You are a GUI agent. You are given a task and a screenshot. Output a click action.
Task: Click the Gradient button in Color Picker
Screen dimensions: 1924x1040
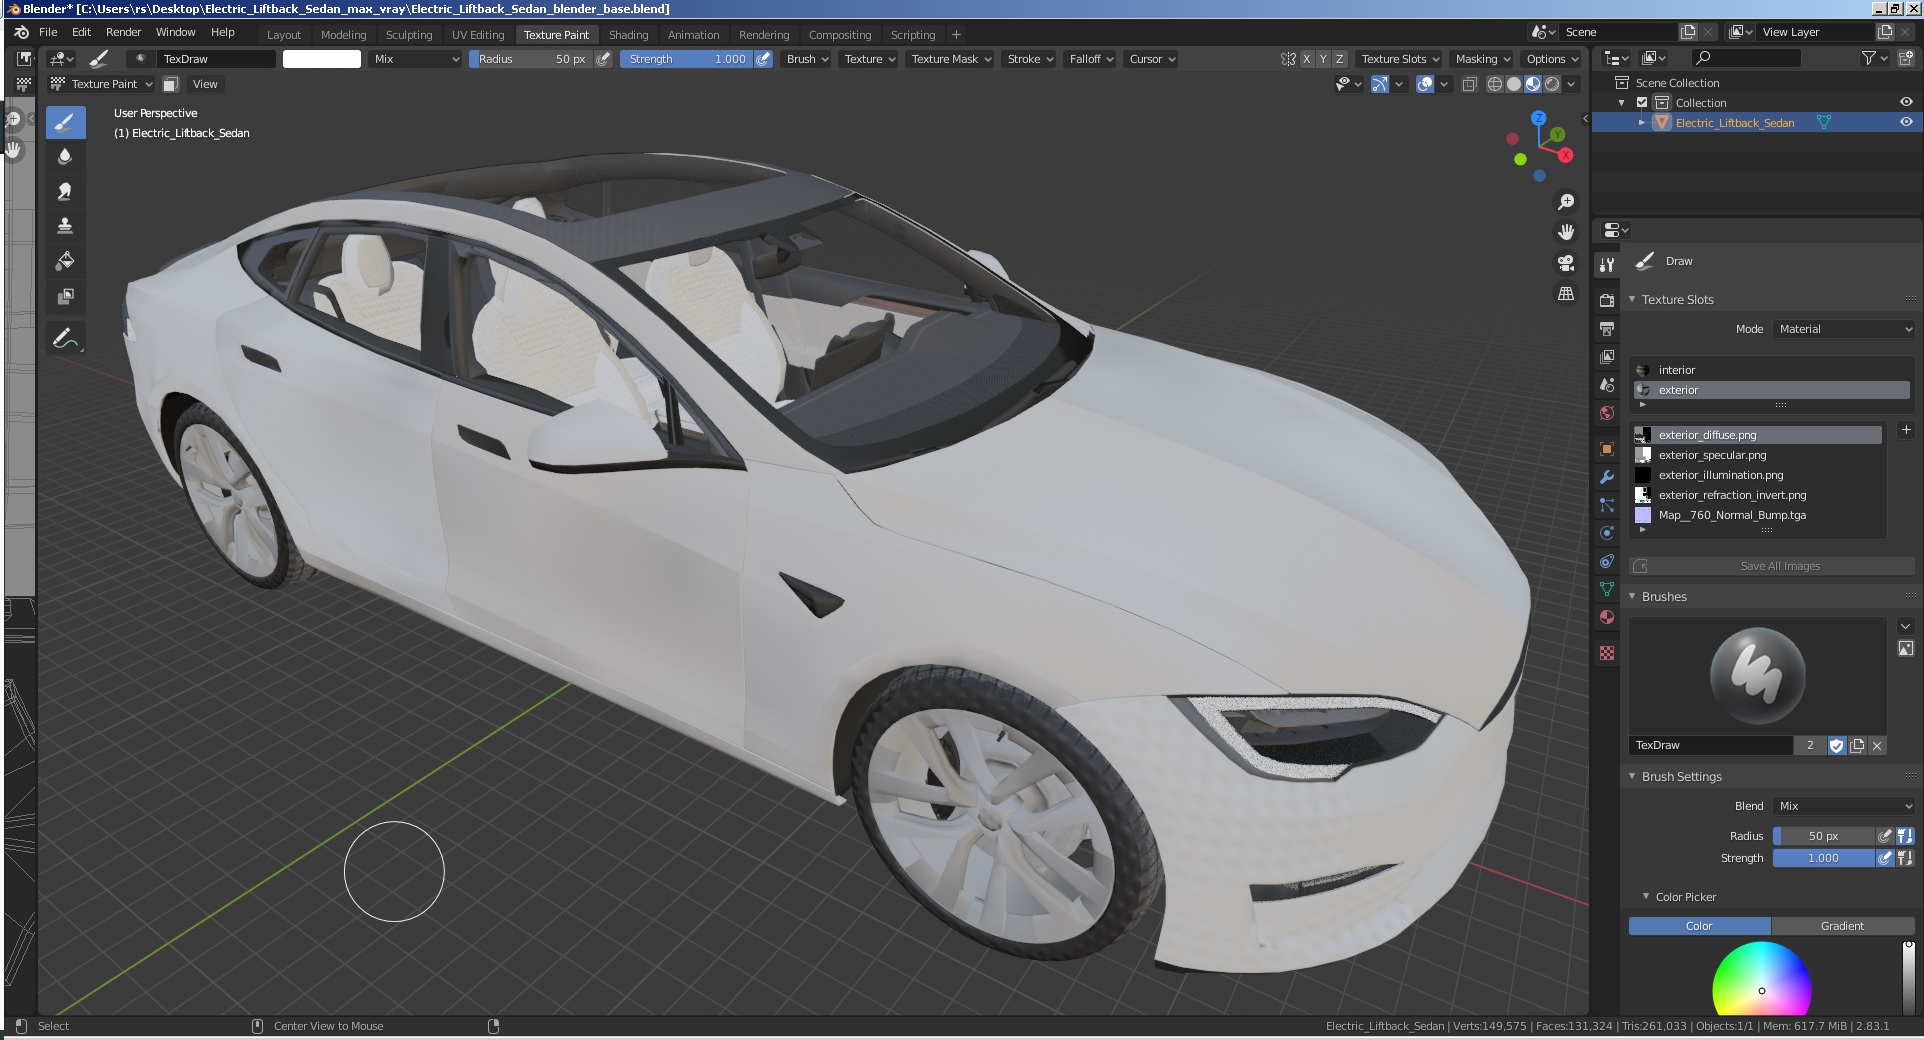[x=1842, y=926]
